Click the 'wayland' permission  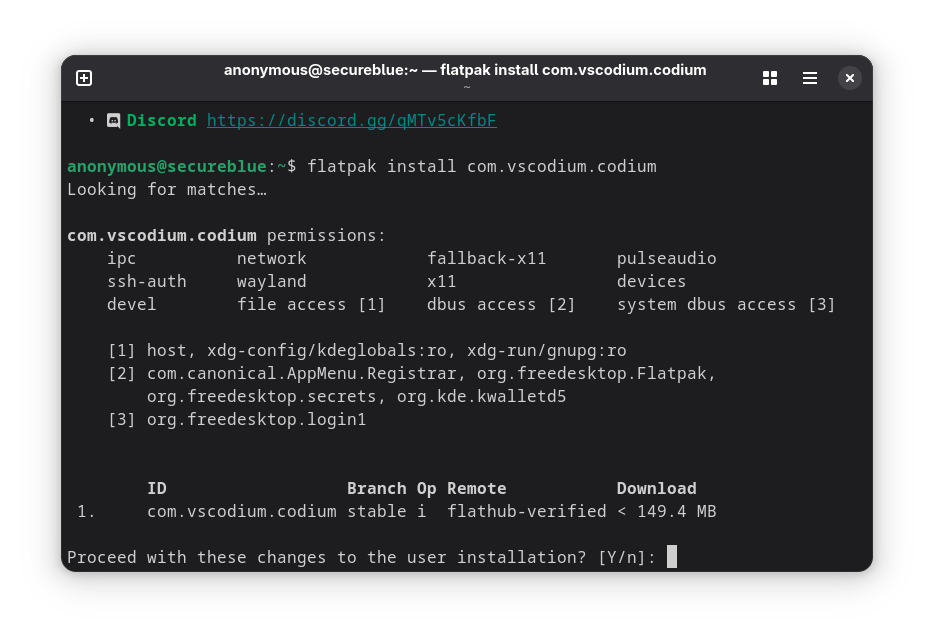pos(272,281)
